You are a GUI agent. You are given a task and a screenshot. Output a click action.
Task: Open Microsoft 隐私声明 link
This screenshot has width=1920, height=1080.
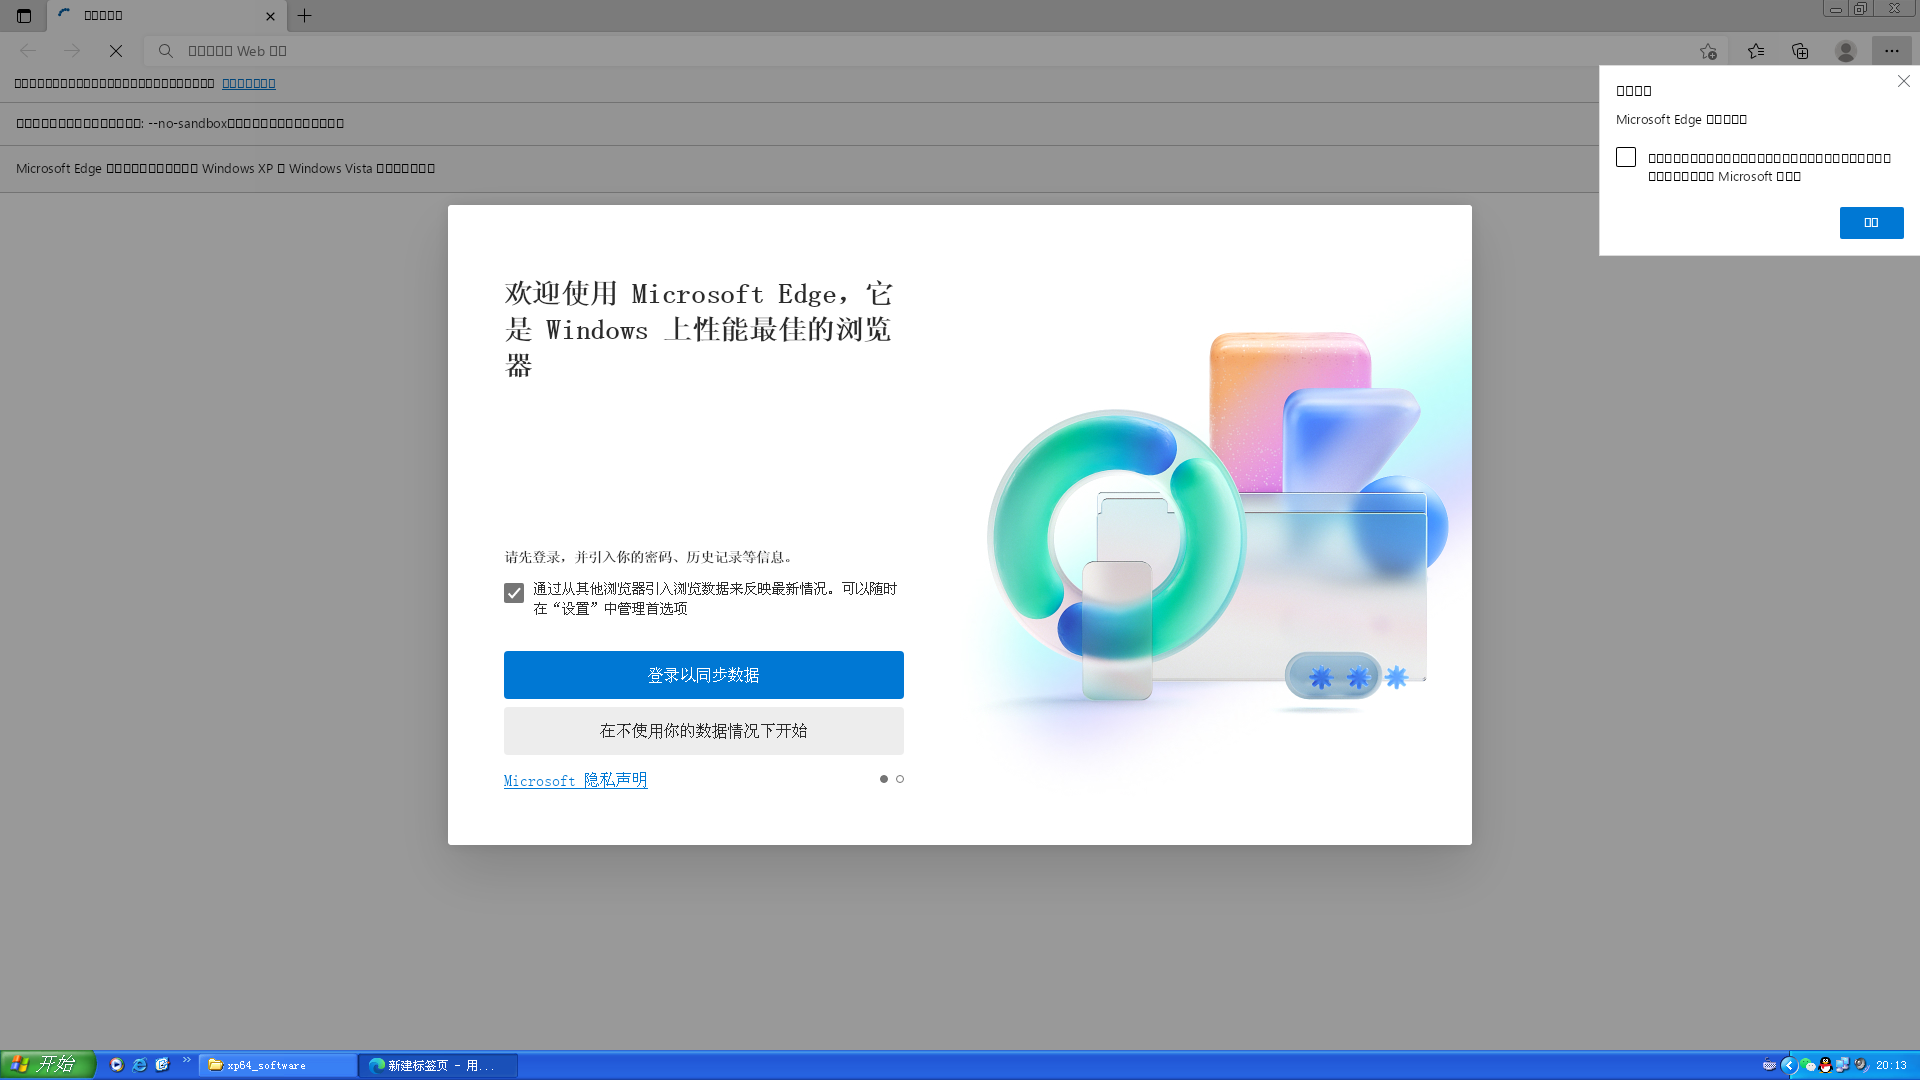pyautogui.click(x=576, y=781)
